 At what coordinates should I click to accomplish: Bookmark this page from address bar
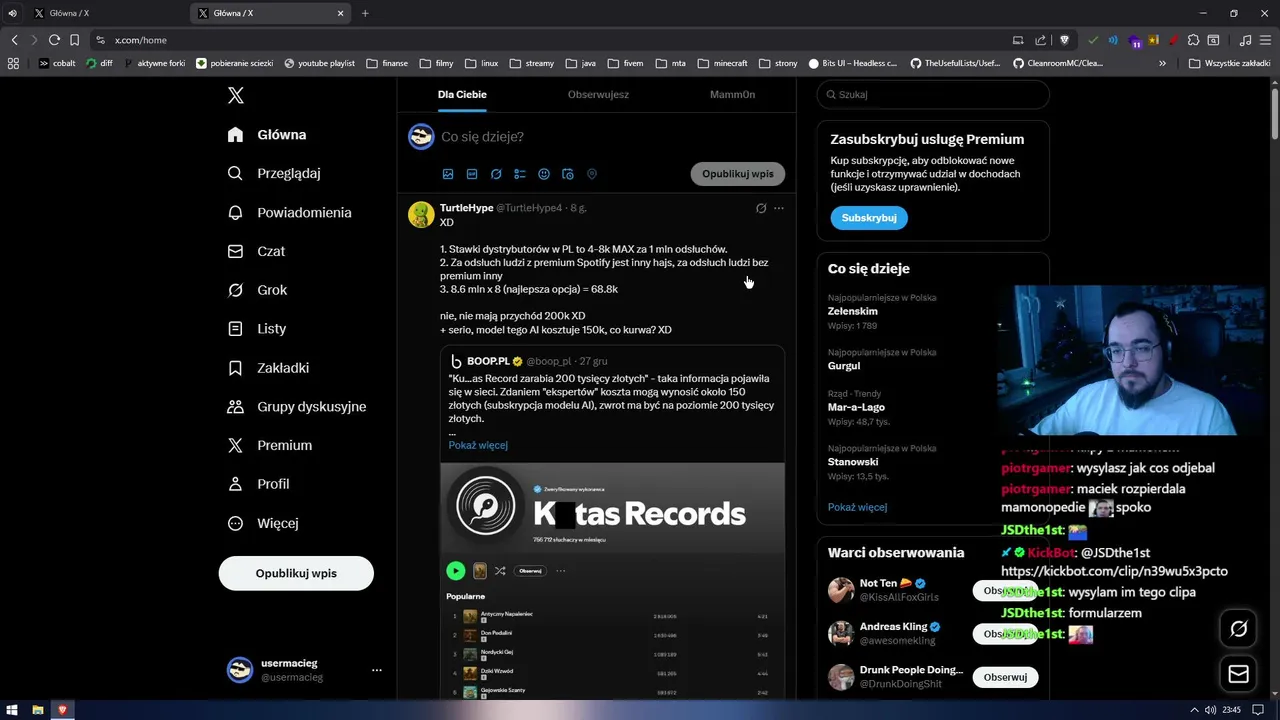[x=74, y=40]
